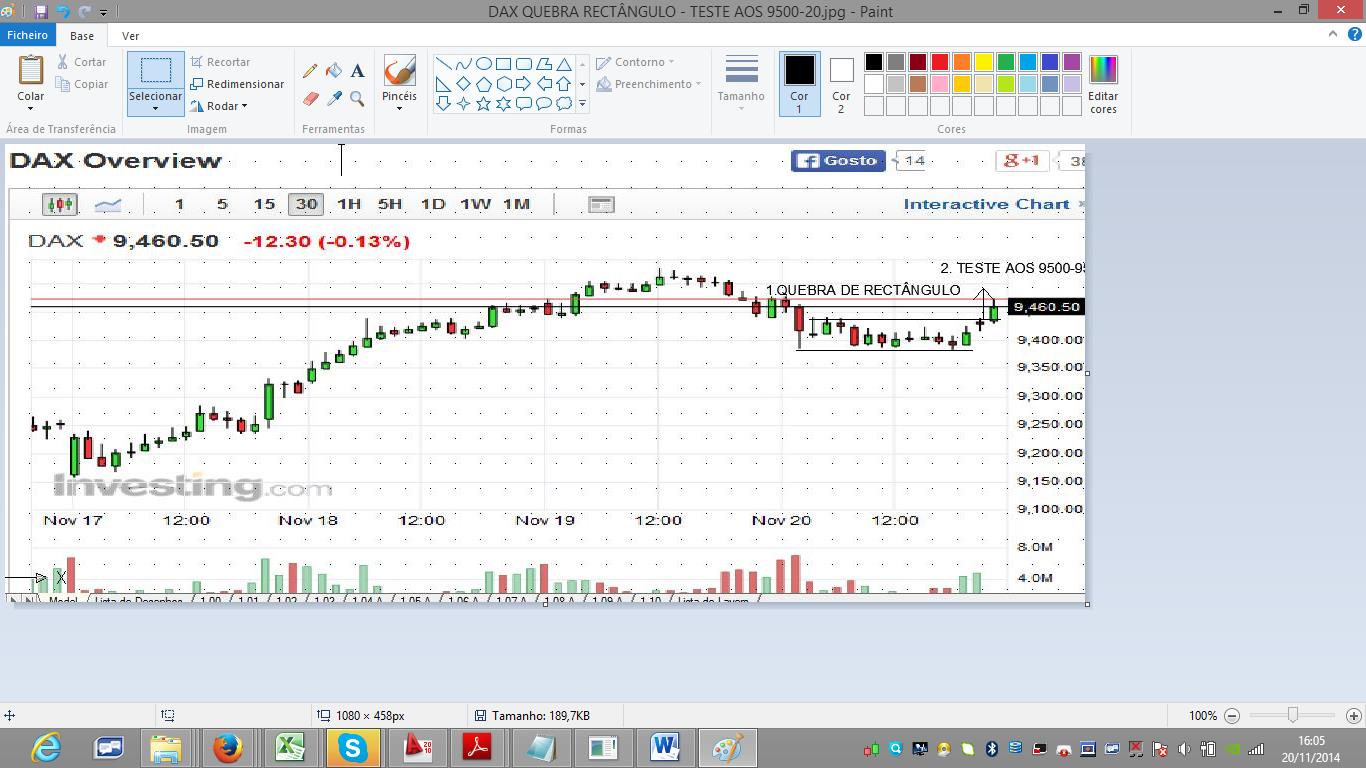The width and height of the screenshot is (1366, 768).
Task: Expand the Selecionar options arrow
Action: click(x=155, y=107)
